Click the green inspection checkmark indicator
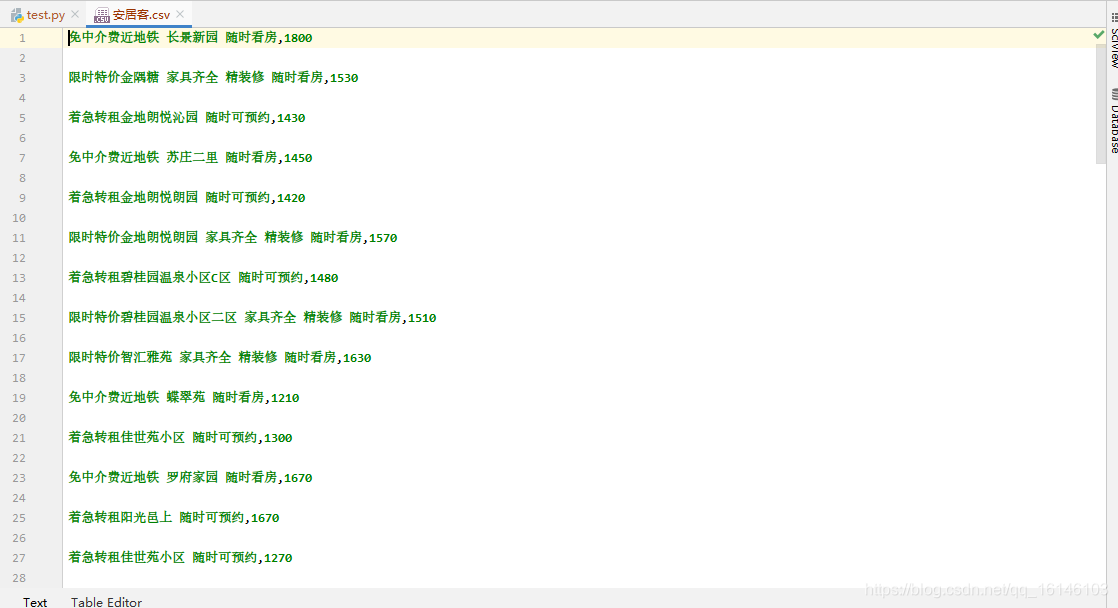1118x608 pixels. click(1098, 35)
